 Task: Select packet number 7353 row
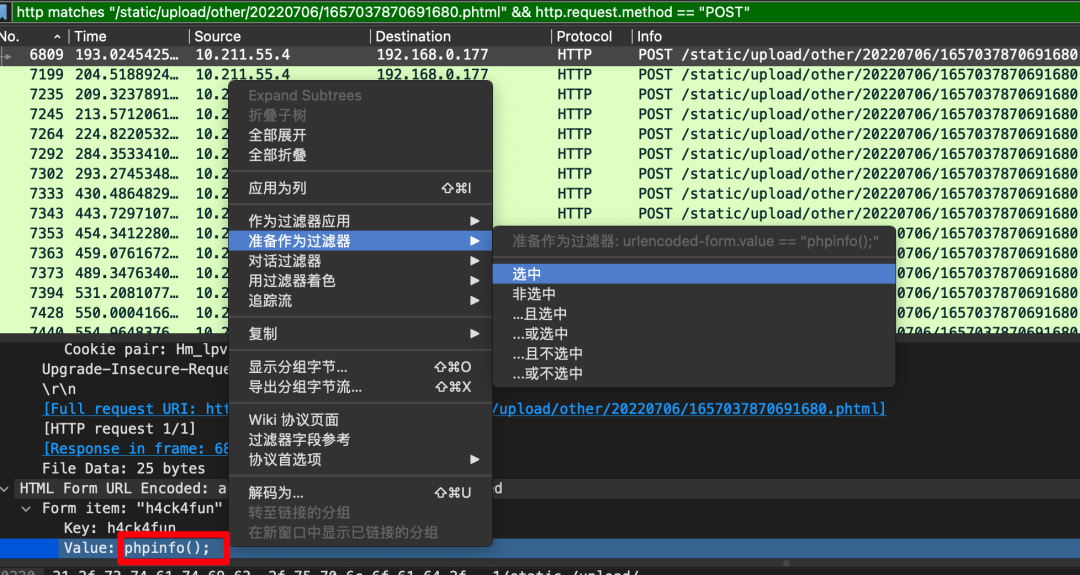[114, 234]
